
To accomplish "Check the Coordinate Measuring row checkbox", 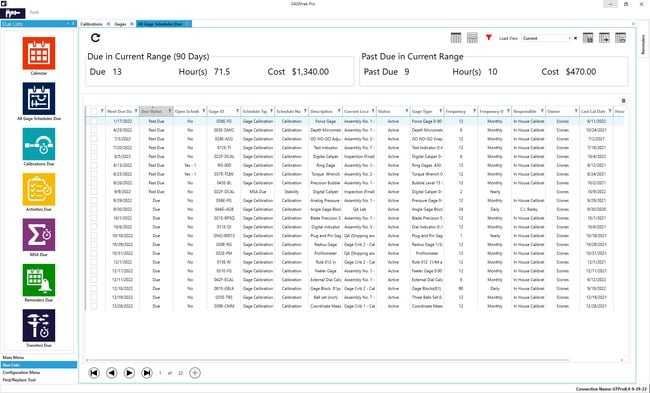I will (x=94, y=306).
